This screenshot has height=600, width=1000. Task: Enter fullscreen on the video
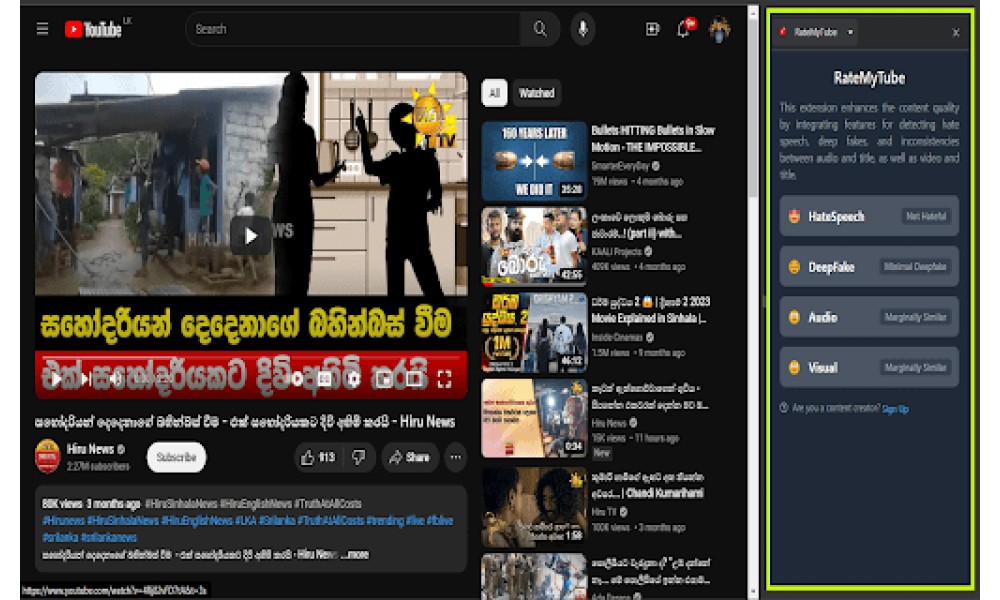click(x=445, y=379)
